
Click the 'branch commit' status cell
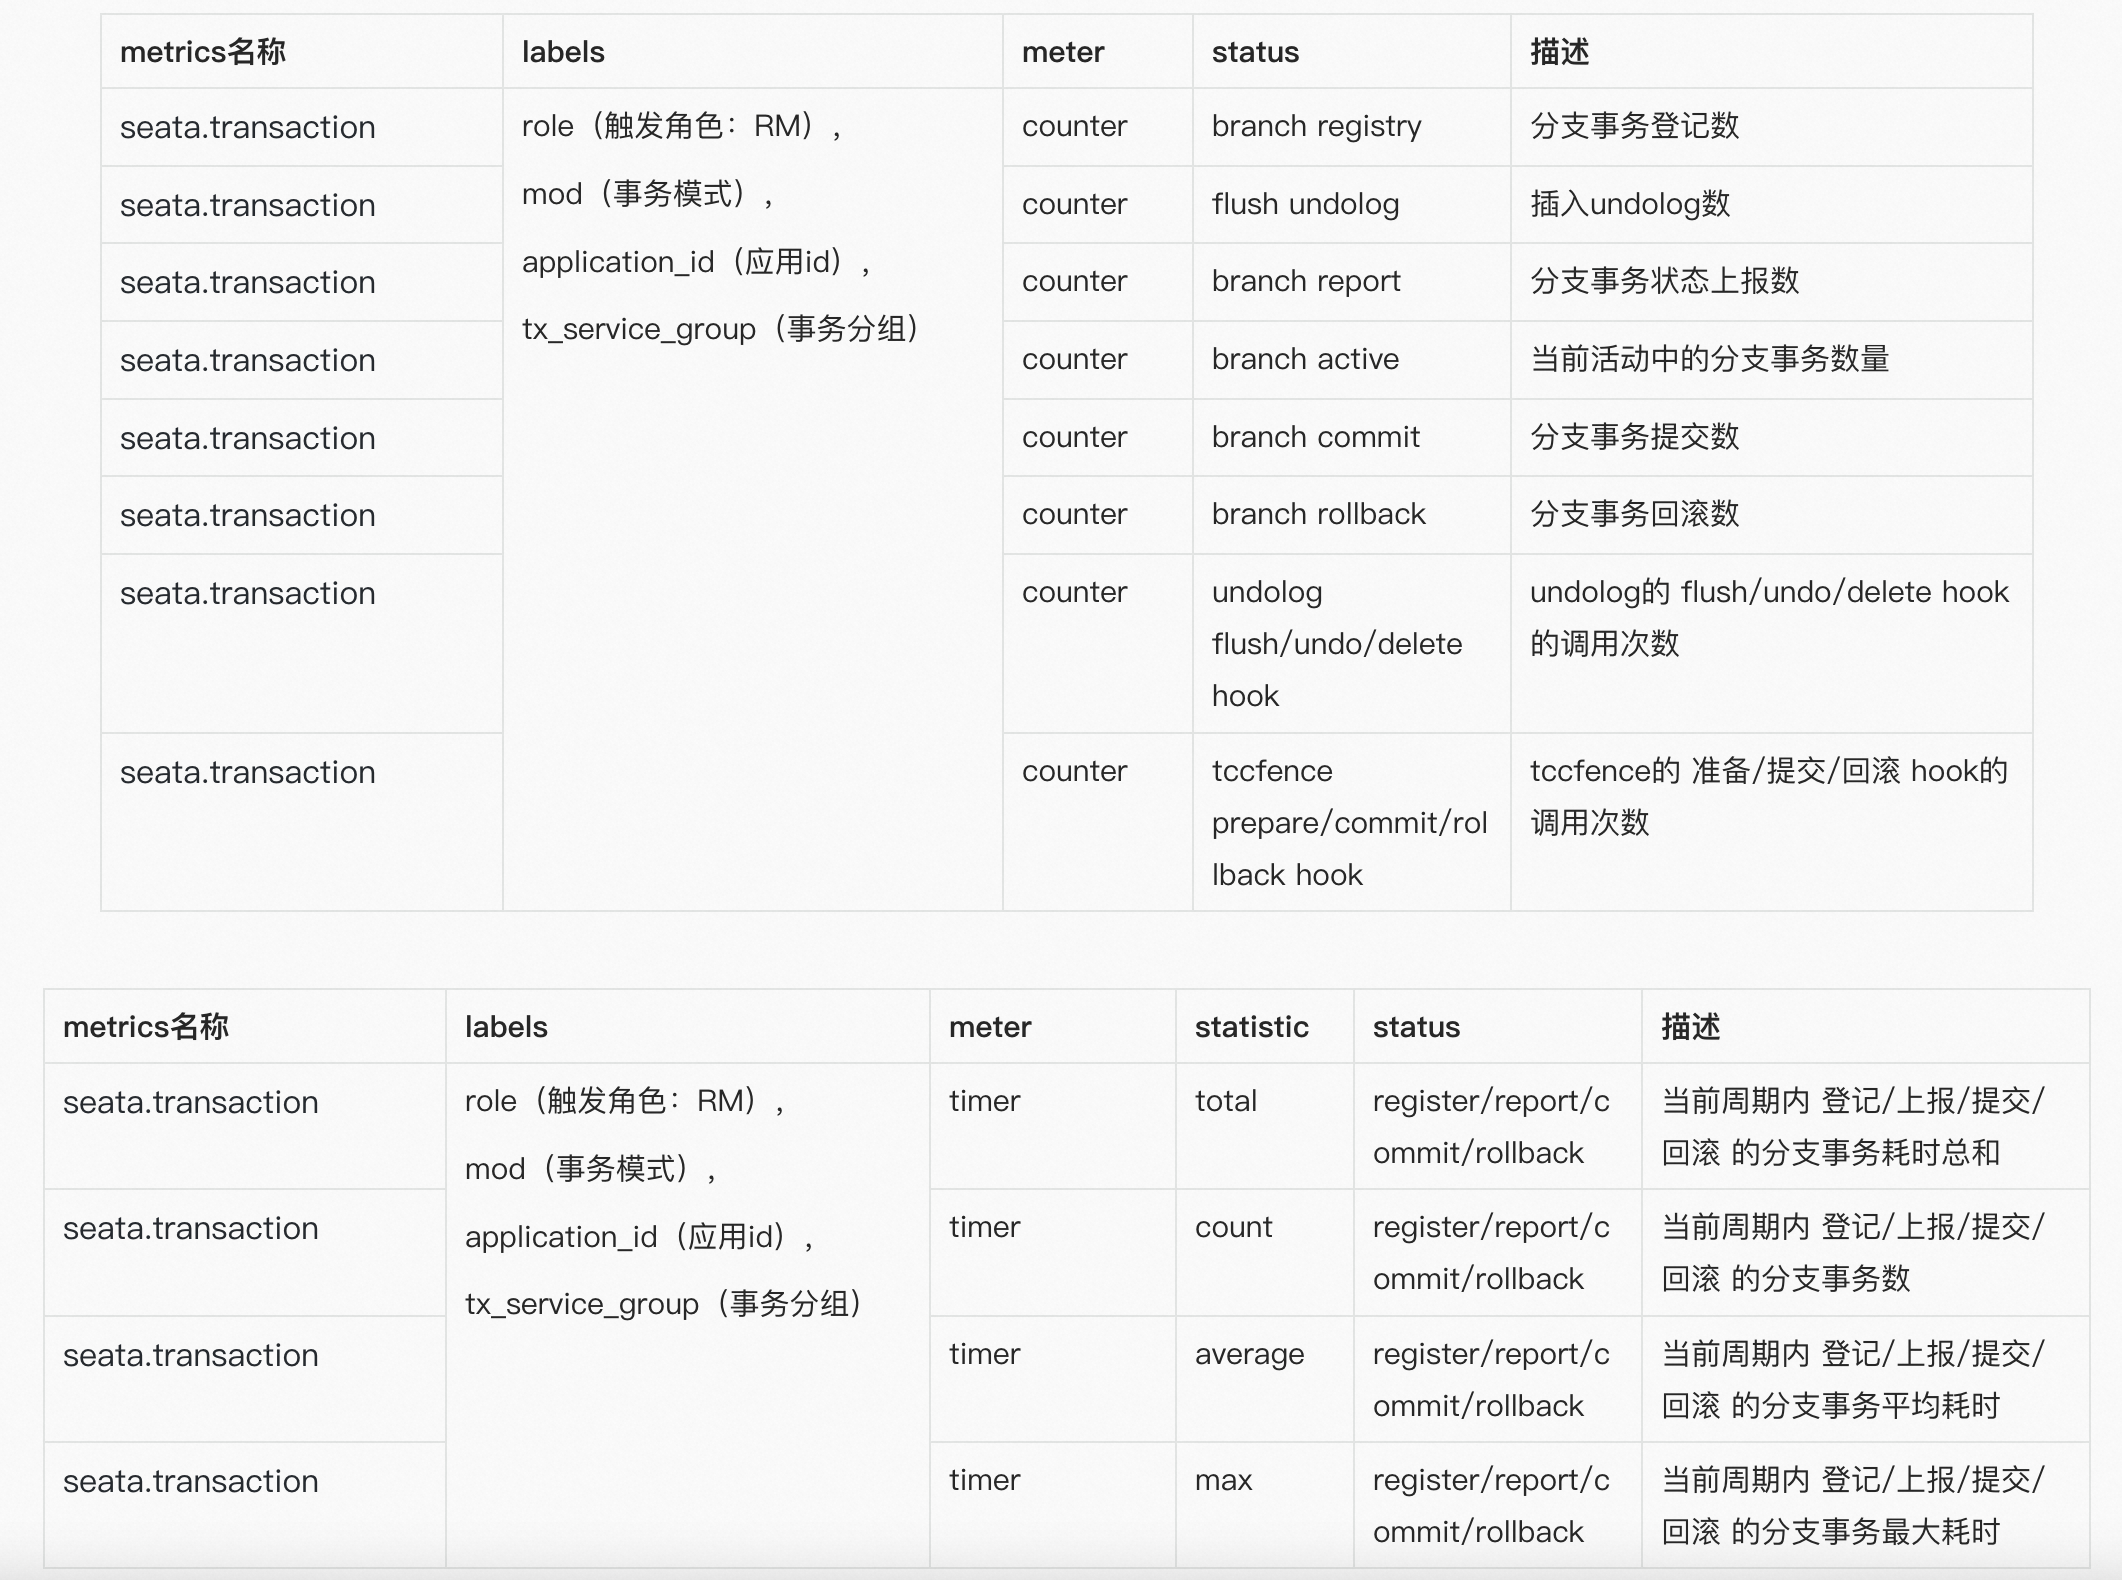1315,437
